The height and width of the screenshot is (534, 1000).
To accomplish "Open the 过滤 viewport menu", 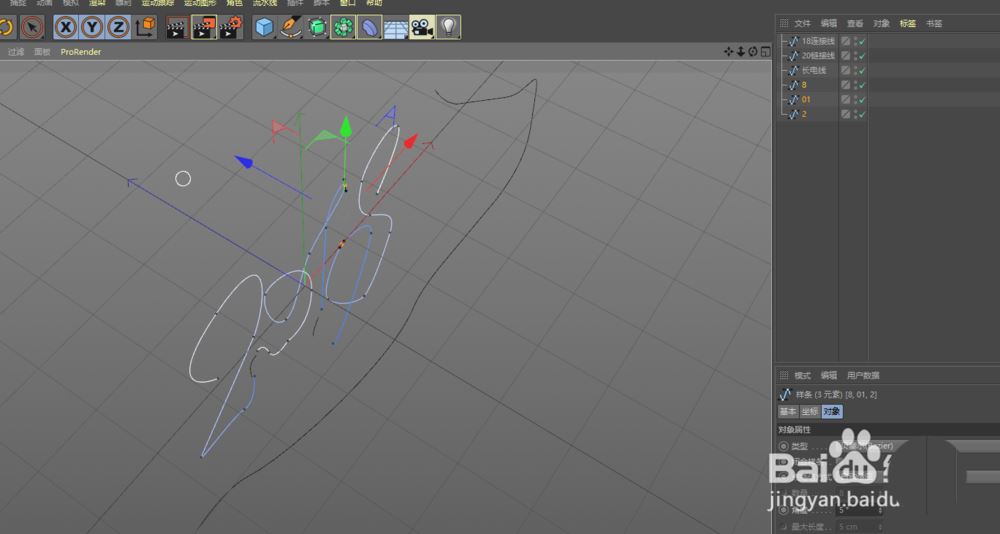I will (16, 52).
